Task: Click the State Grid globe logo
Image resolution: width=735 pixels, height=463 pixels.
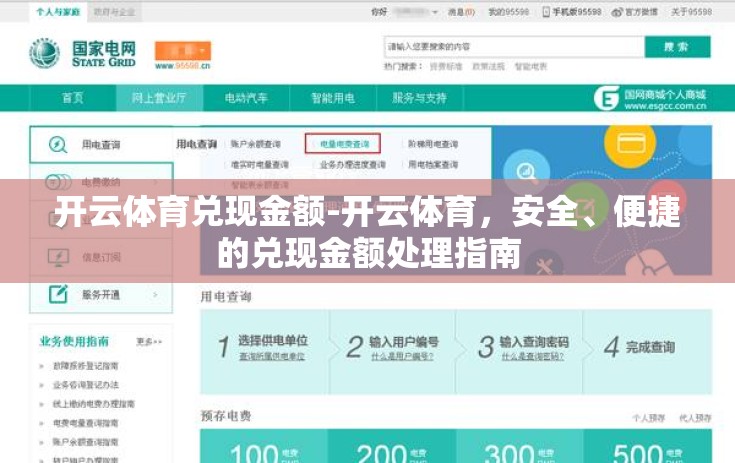Action: click(44, 53)
